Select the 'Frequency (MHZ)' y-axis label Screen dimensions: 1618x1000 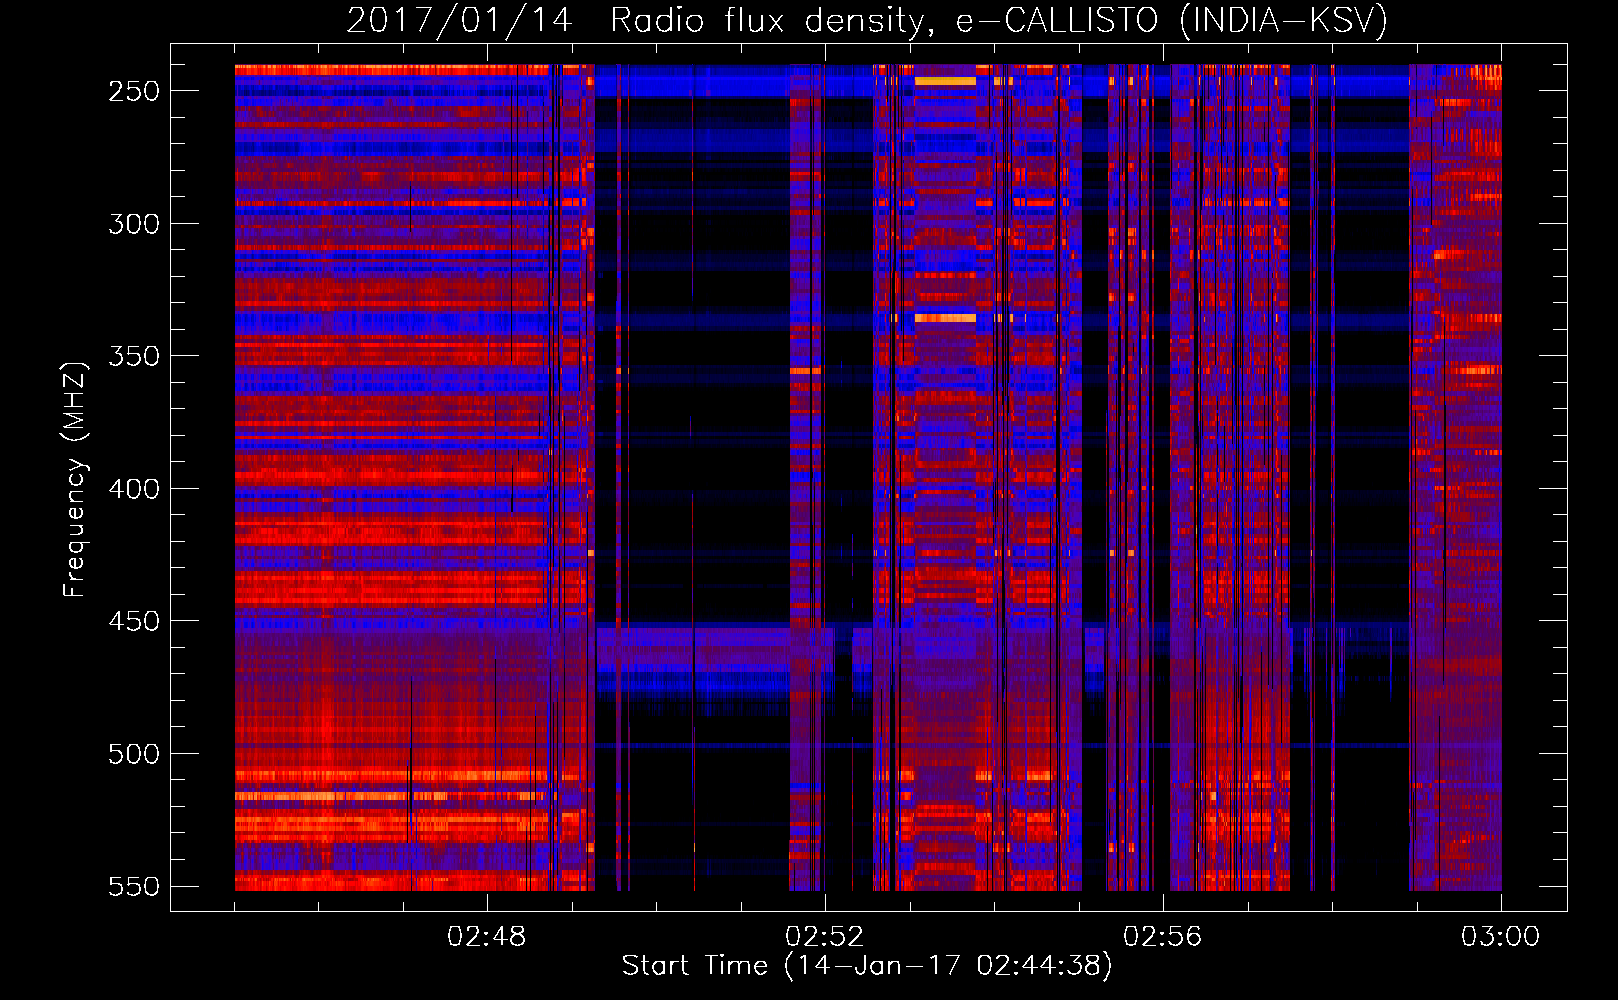pyautogui.click(x=75, y=480)
